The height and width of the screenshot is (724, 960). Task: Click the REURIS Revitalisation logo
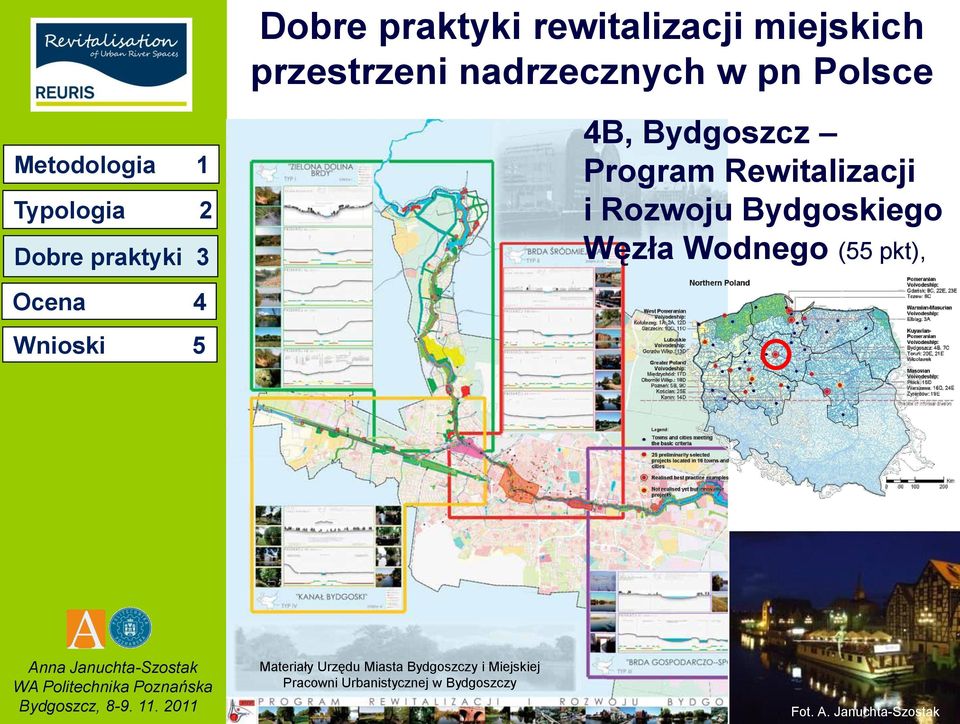point(111,64)
